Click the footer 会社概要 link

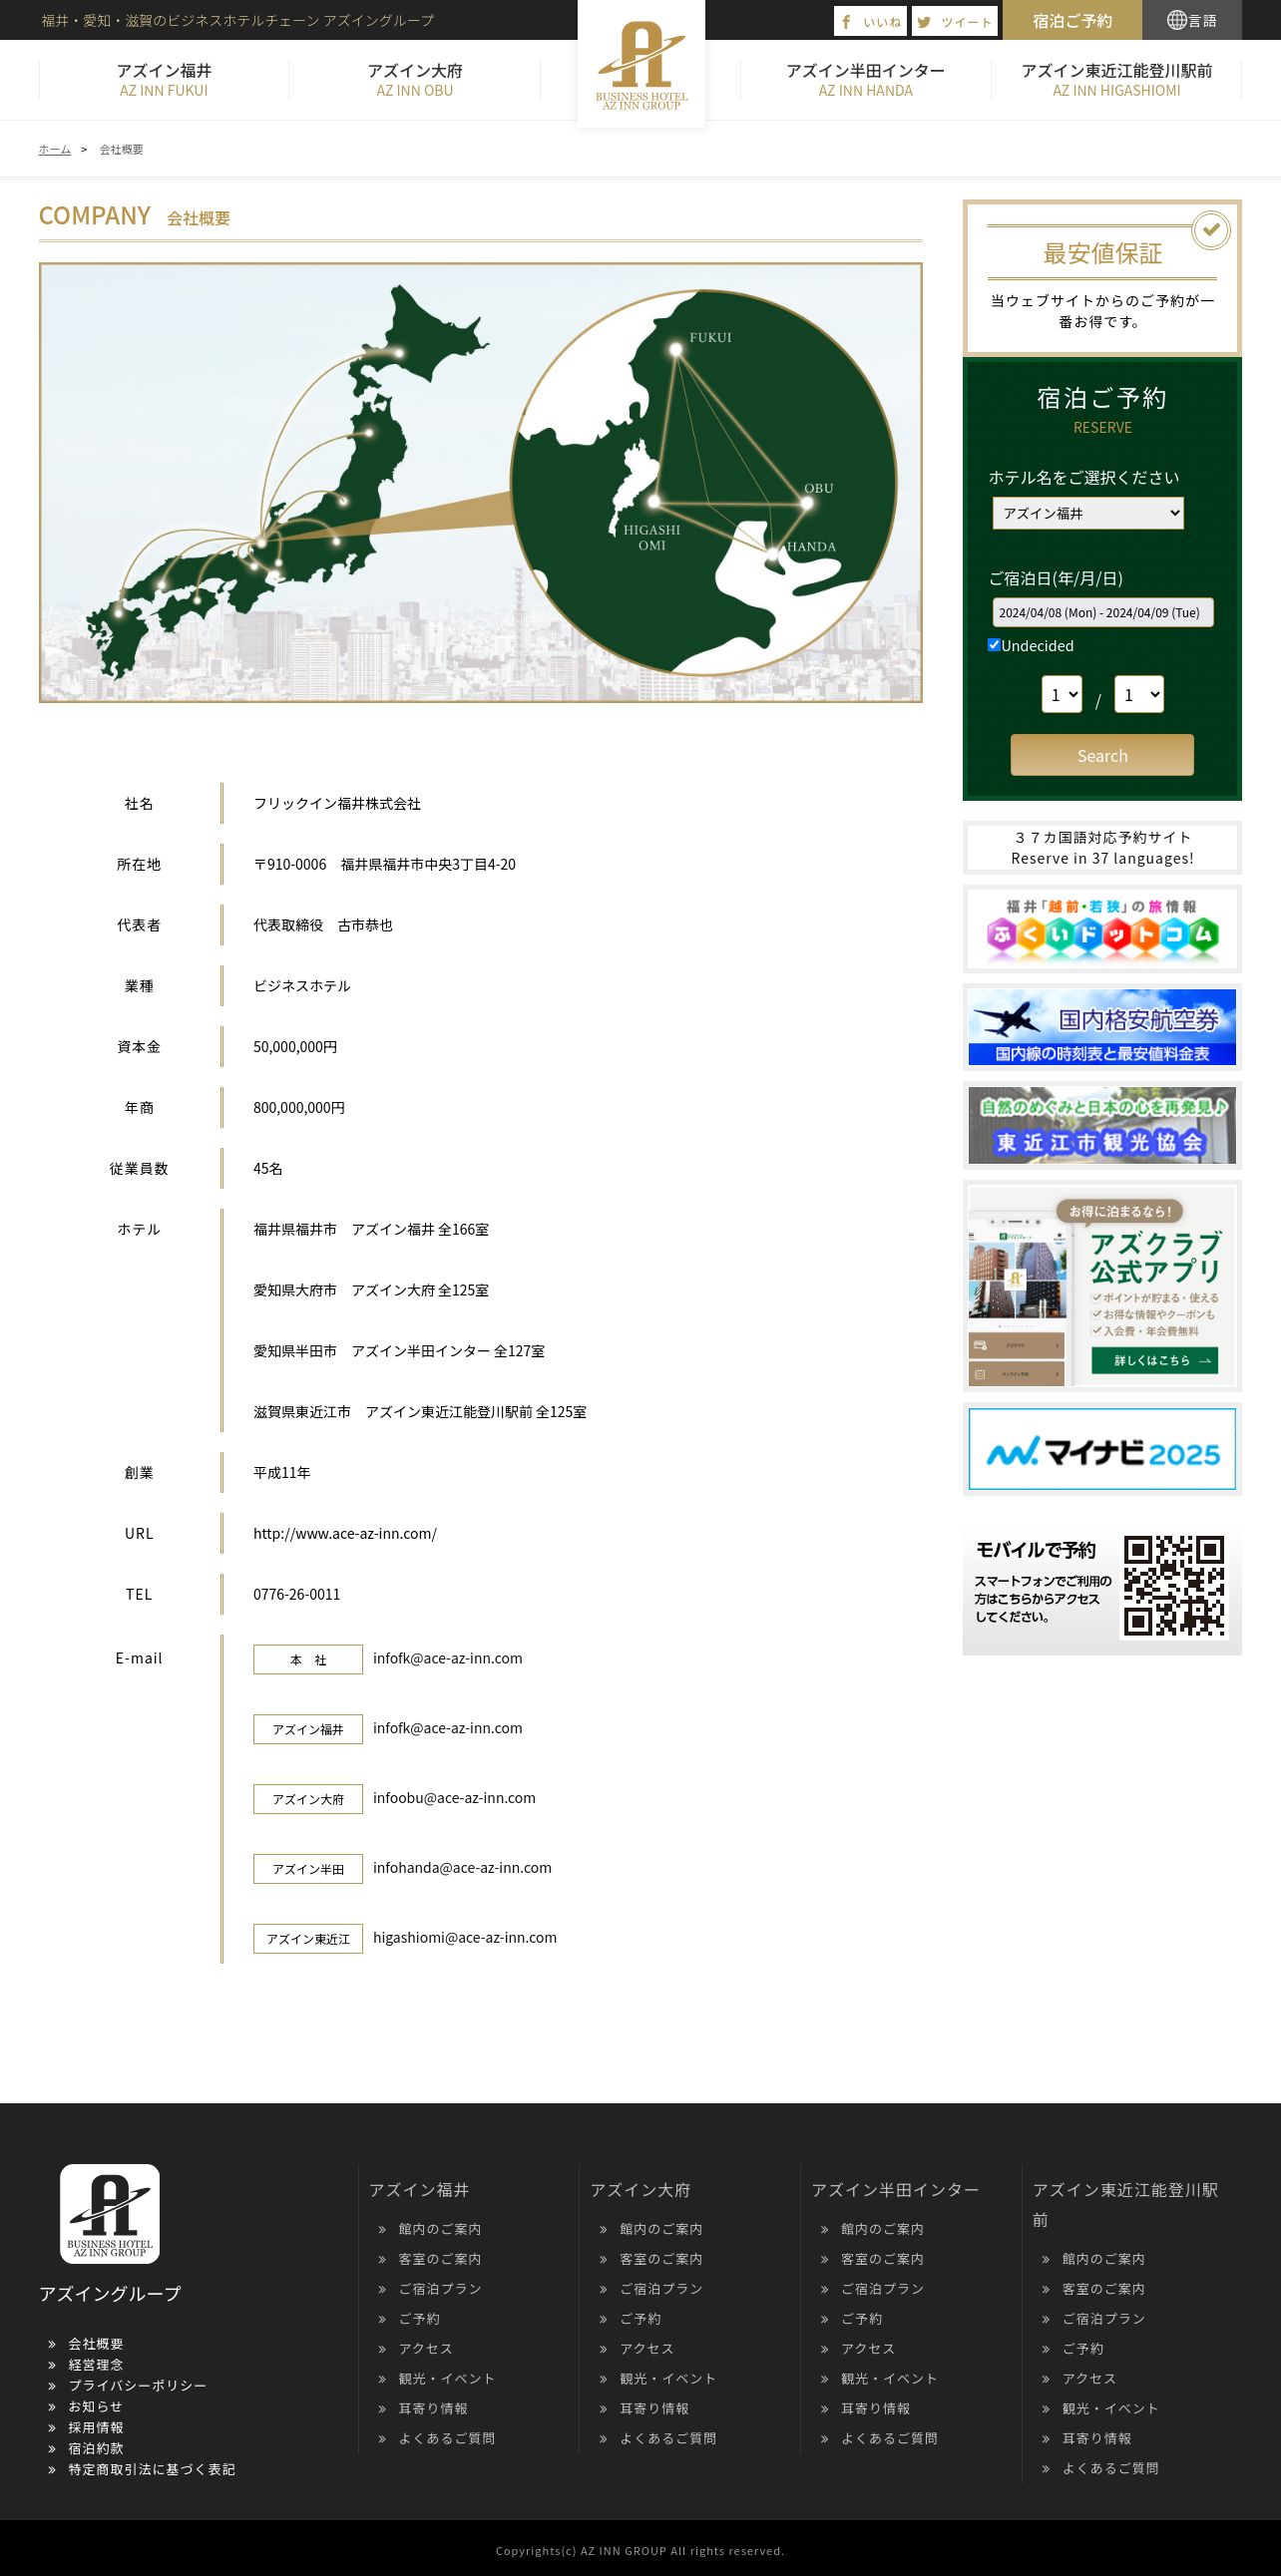(96, 2344)
